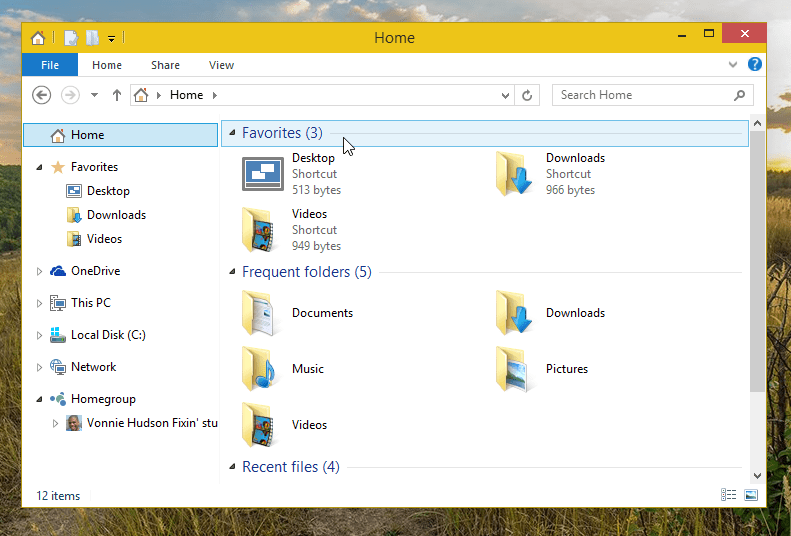This screenshot has width=791, height=536.
Task: Expand OneDrive tree node
Action: (39, 271)
